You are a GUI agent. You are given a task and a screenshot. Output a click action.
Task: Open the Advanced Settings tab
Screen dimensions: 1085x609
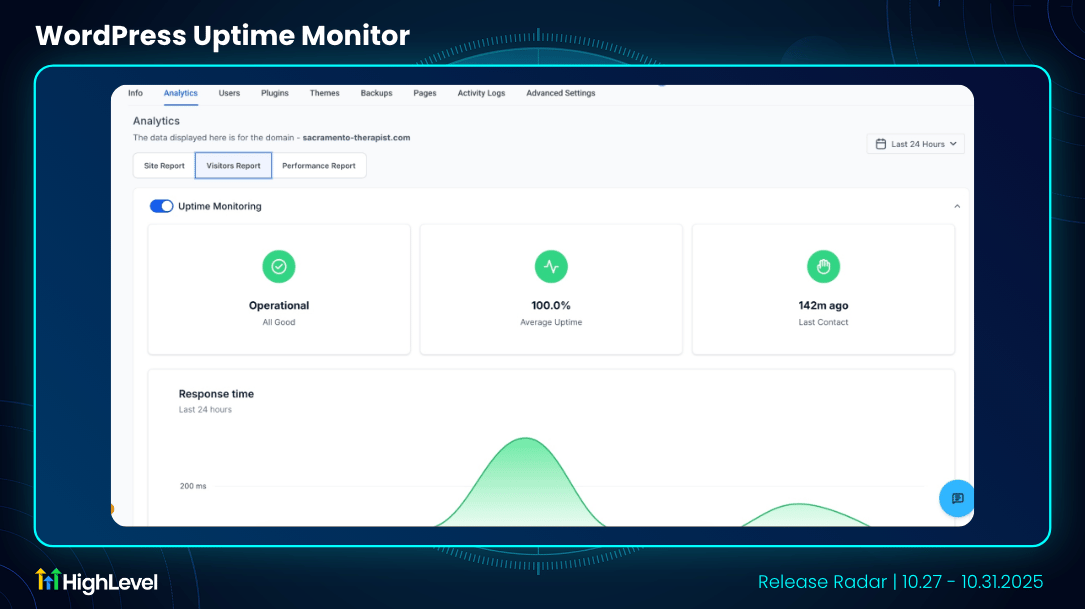pyautogui.click(x=560, y=93)
